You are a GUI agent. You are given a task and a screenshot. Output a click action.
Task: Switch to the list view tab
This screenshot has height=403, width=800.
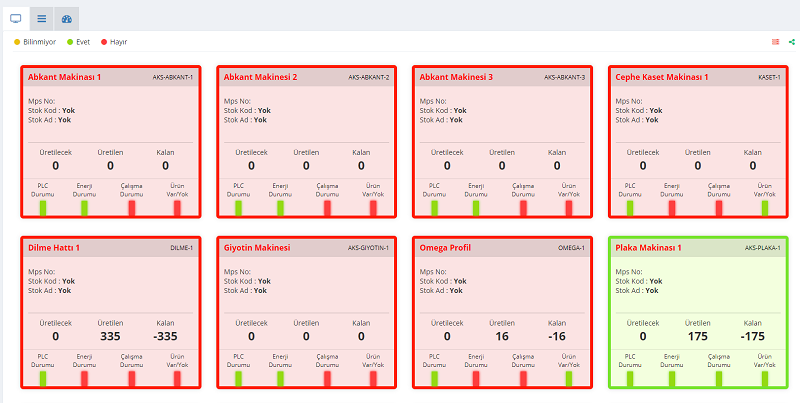41,18
